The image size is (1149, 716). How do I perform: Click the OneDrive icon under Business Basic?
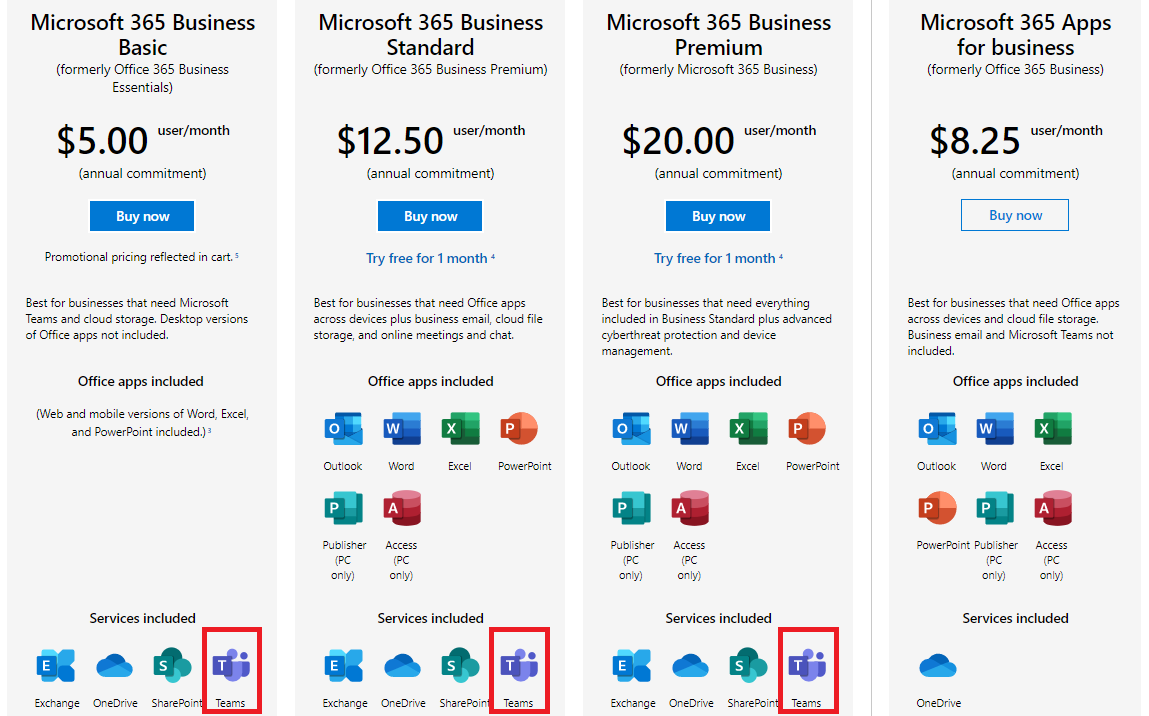pyautogui.click(x=114, y=666)
